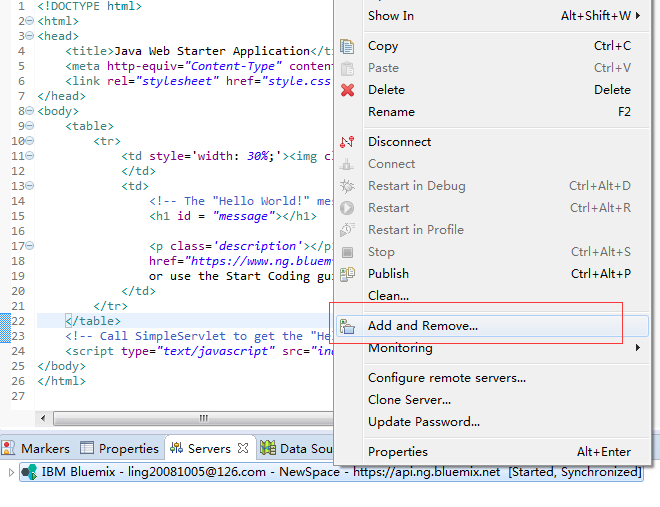Click the Restart play icon
The width and height of the screenshot is (660, 507).
pos(347,208)
